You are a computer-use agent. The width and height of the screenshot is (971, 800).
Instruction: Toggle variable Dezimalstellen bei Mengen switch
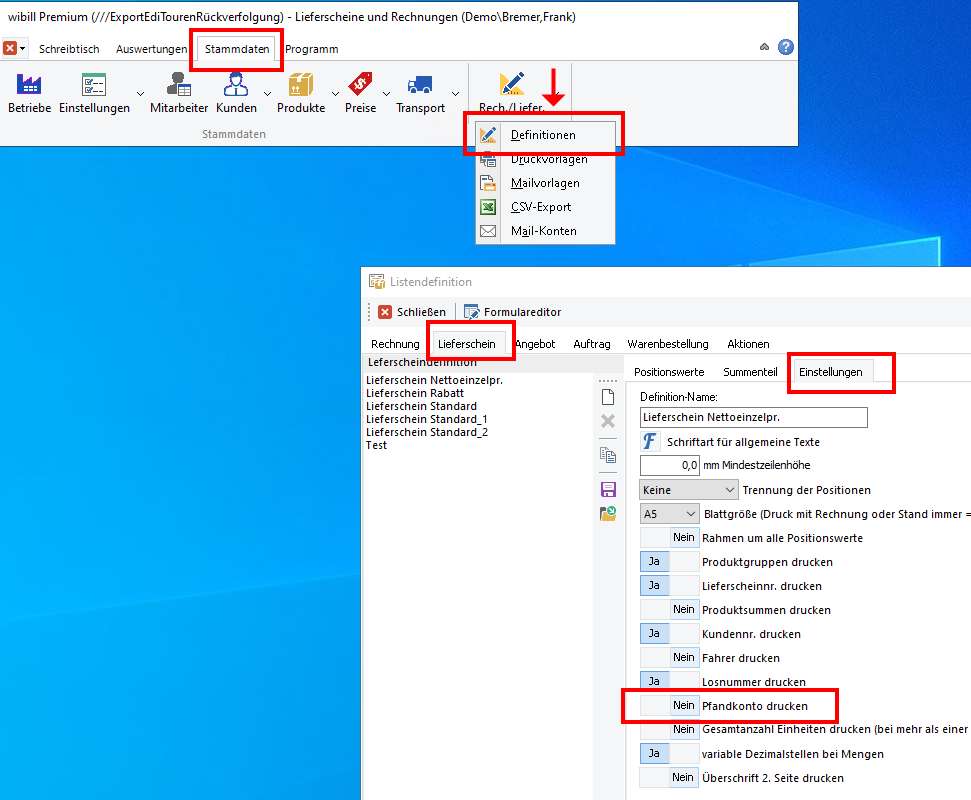pos(669,754)
